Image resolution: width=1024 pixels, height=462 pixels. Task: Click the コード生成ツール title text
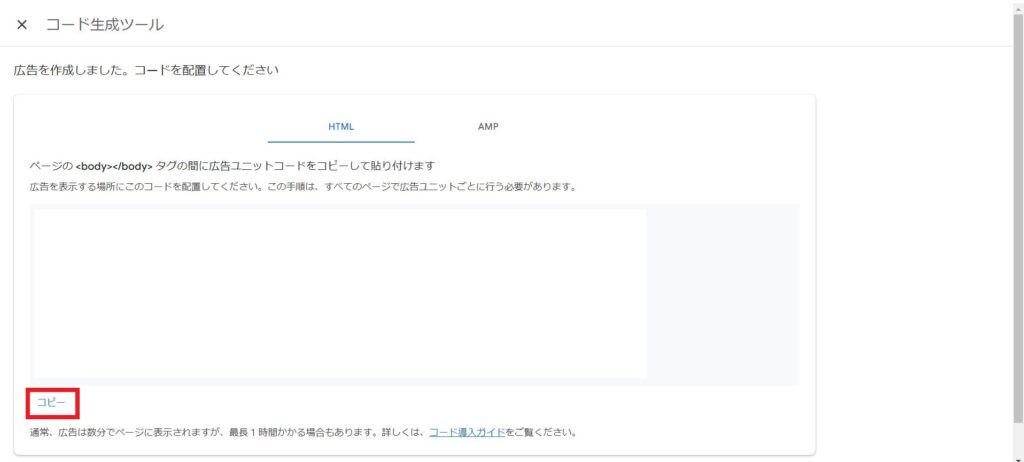105,24
